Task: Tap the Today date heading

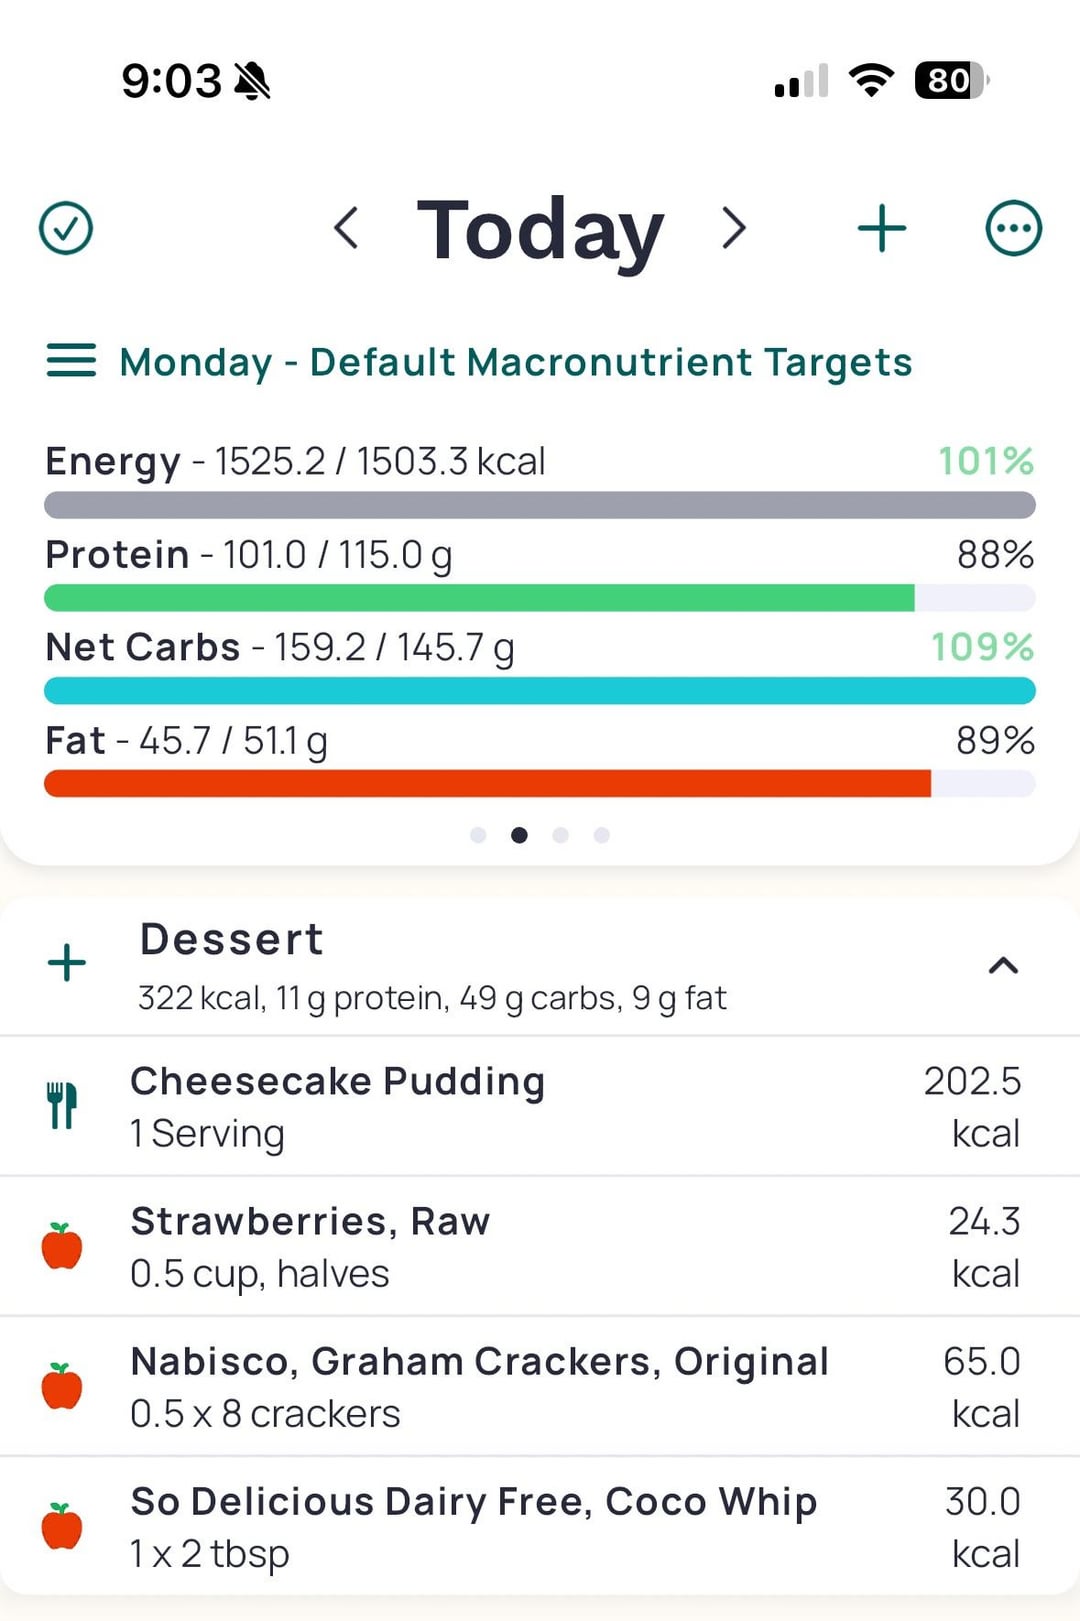Action: click(540, 230)
